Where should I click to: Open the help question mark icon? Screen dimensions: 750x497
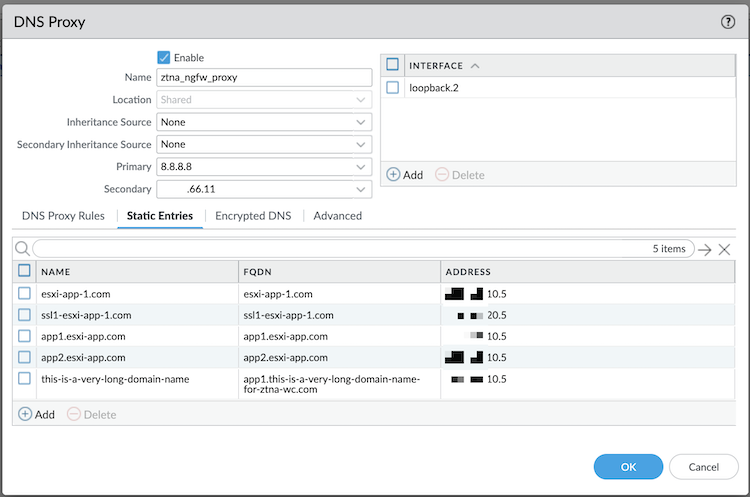728,21
